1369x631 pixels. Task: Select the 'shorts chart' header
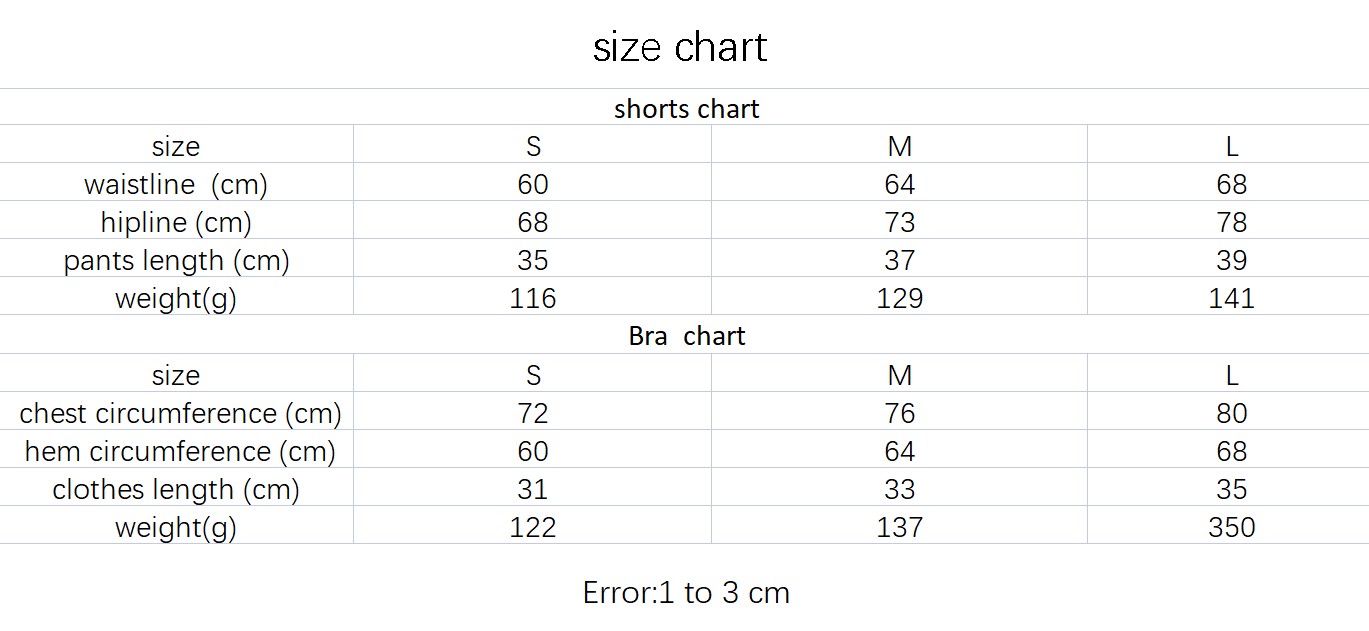click(x=687, y=108)
